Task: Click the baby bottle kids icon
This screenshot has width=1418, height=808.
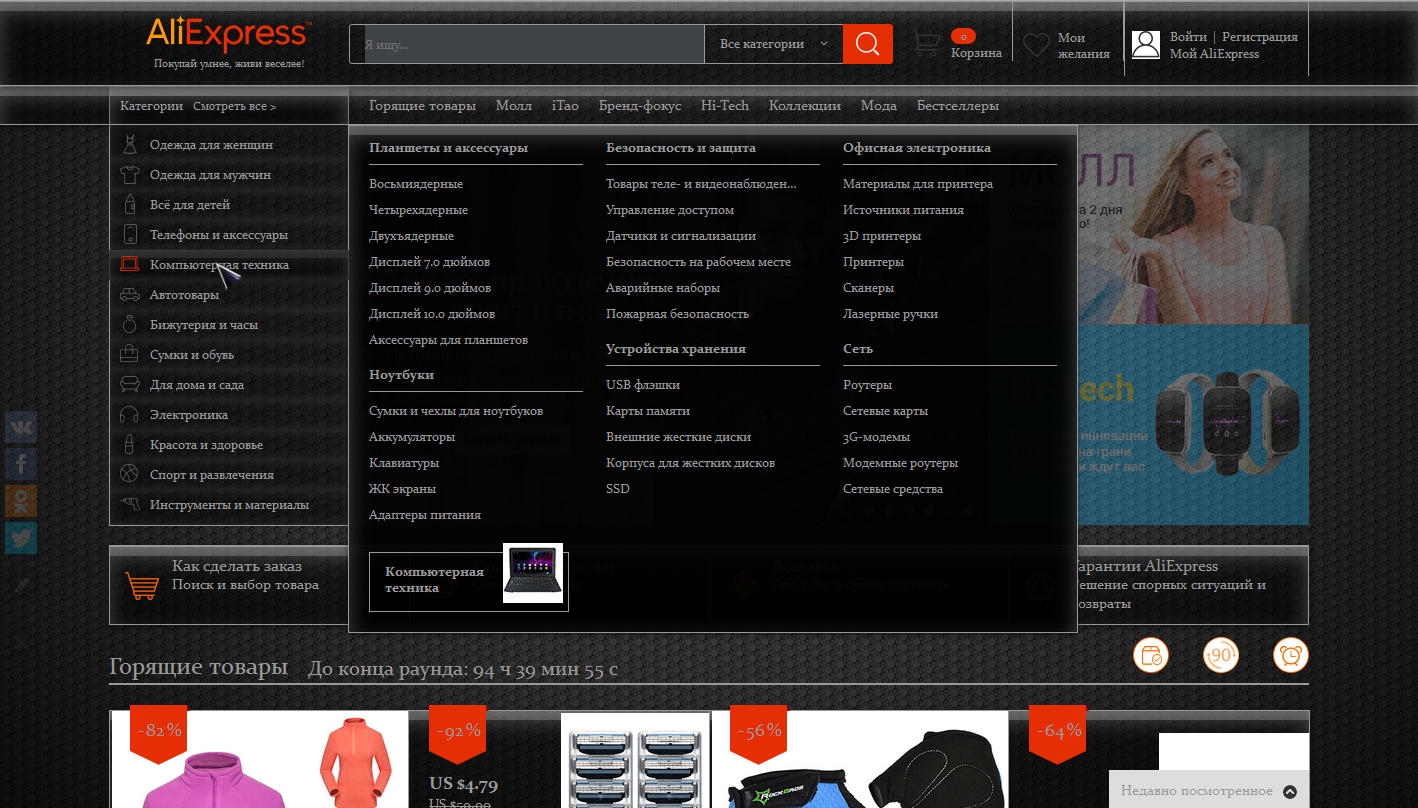Action: pos(129,205)
